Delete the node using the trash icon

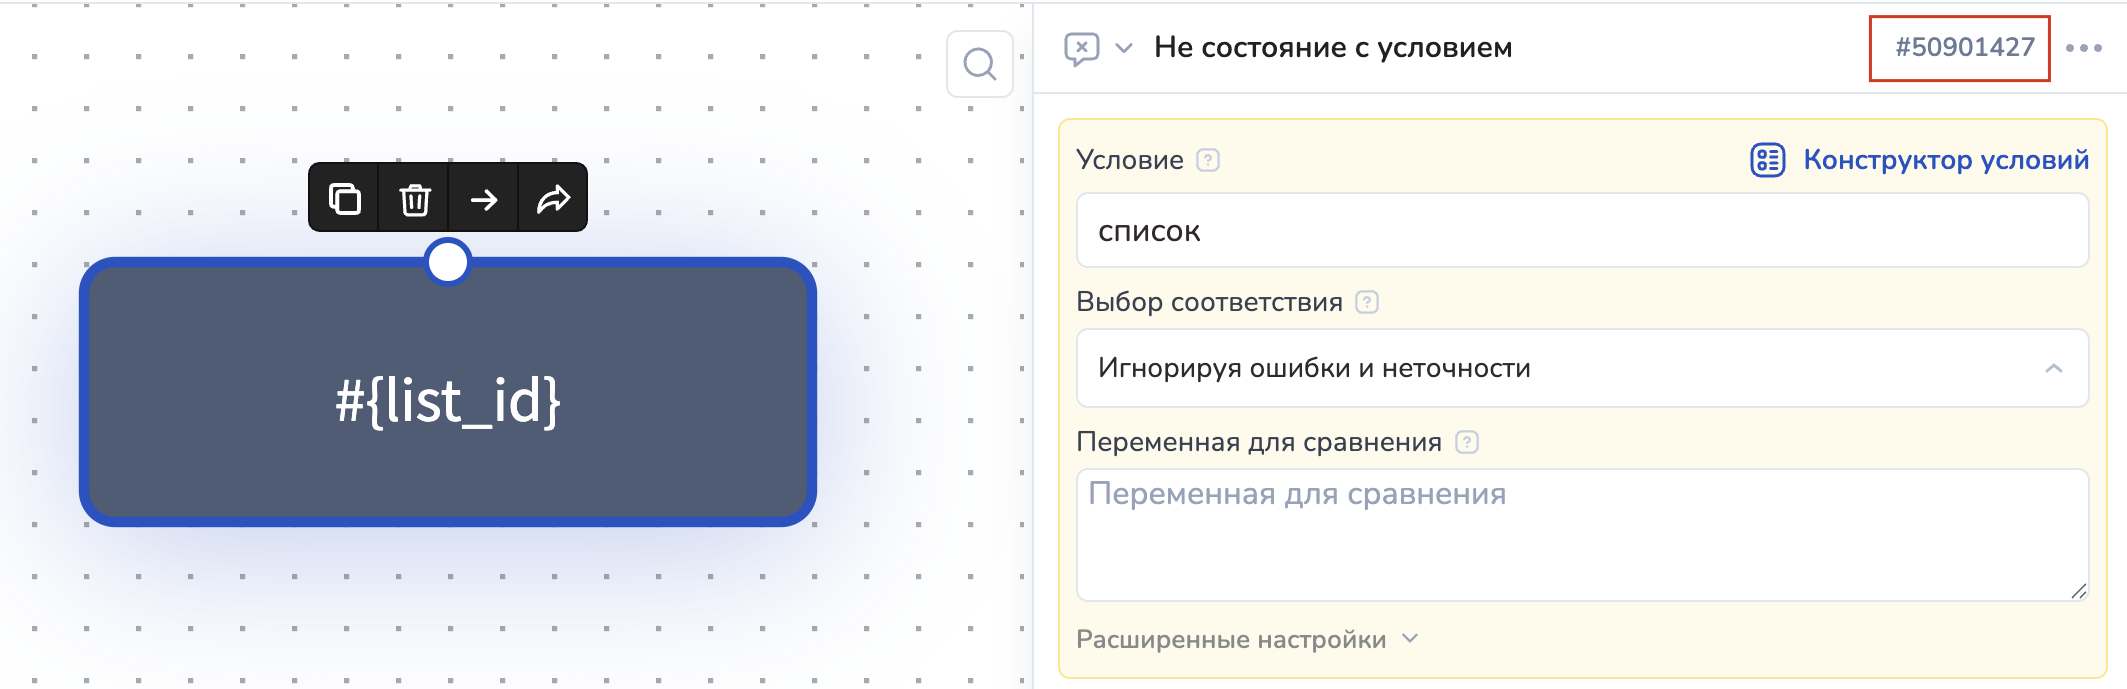click(414, 199)
